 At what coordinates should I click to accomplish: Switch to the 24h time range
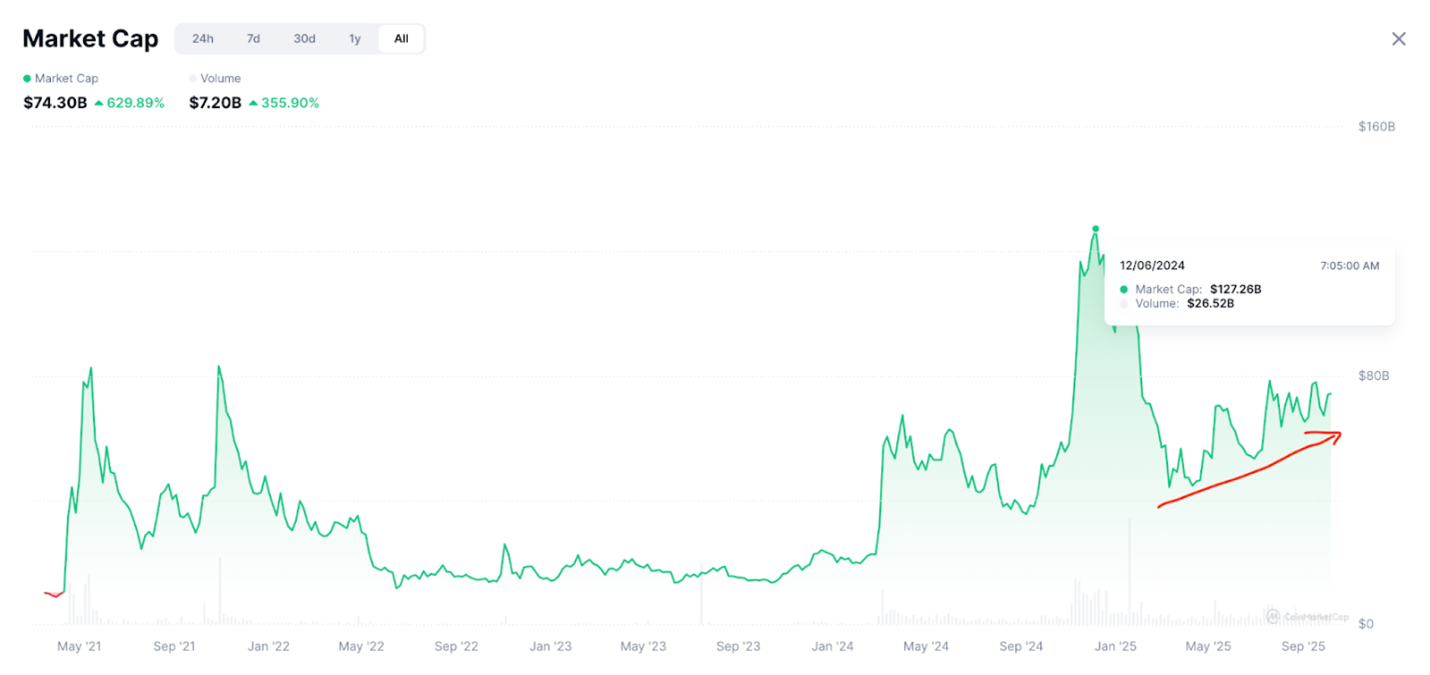coord(203,39)
